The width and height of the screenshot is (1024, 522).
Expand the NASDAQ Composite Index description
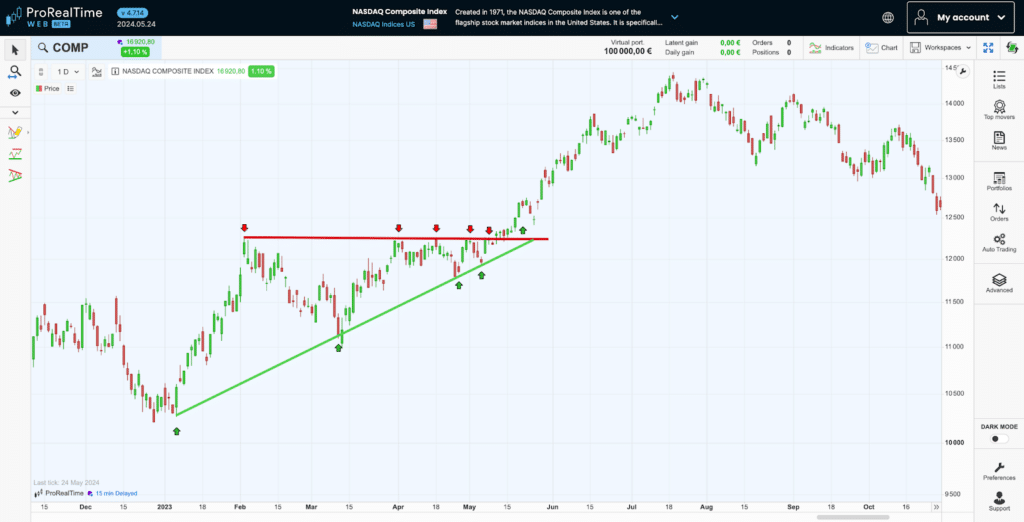pyautogui.click(x=675, y=18)
